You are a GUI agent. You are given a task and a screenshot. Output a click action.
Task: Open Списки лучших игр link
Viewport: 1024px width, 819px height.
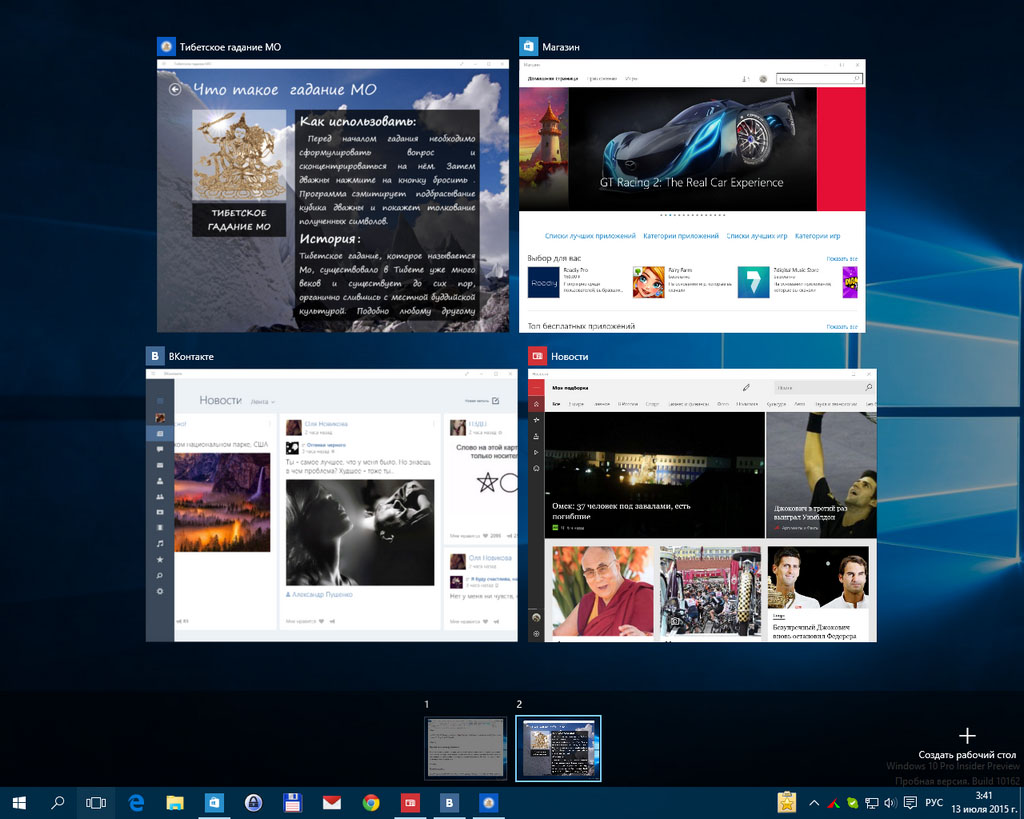[757, 236]
